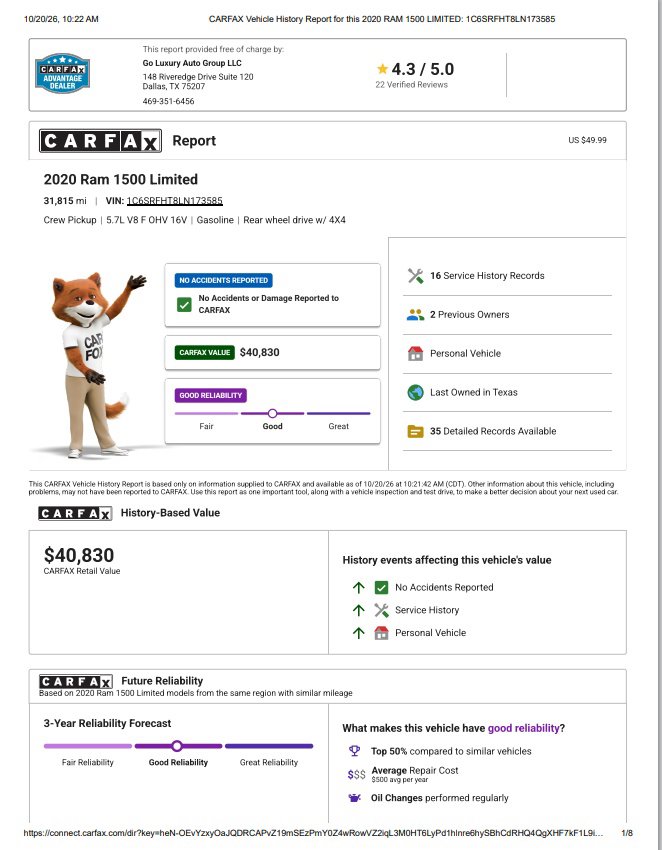Screen dimensions: 662x850
Task: Click the Great Reliability forecast bar segment
Action: click(269, 746)
